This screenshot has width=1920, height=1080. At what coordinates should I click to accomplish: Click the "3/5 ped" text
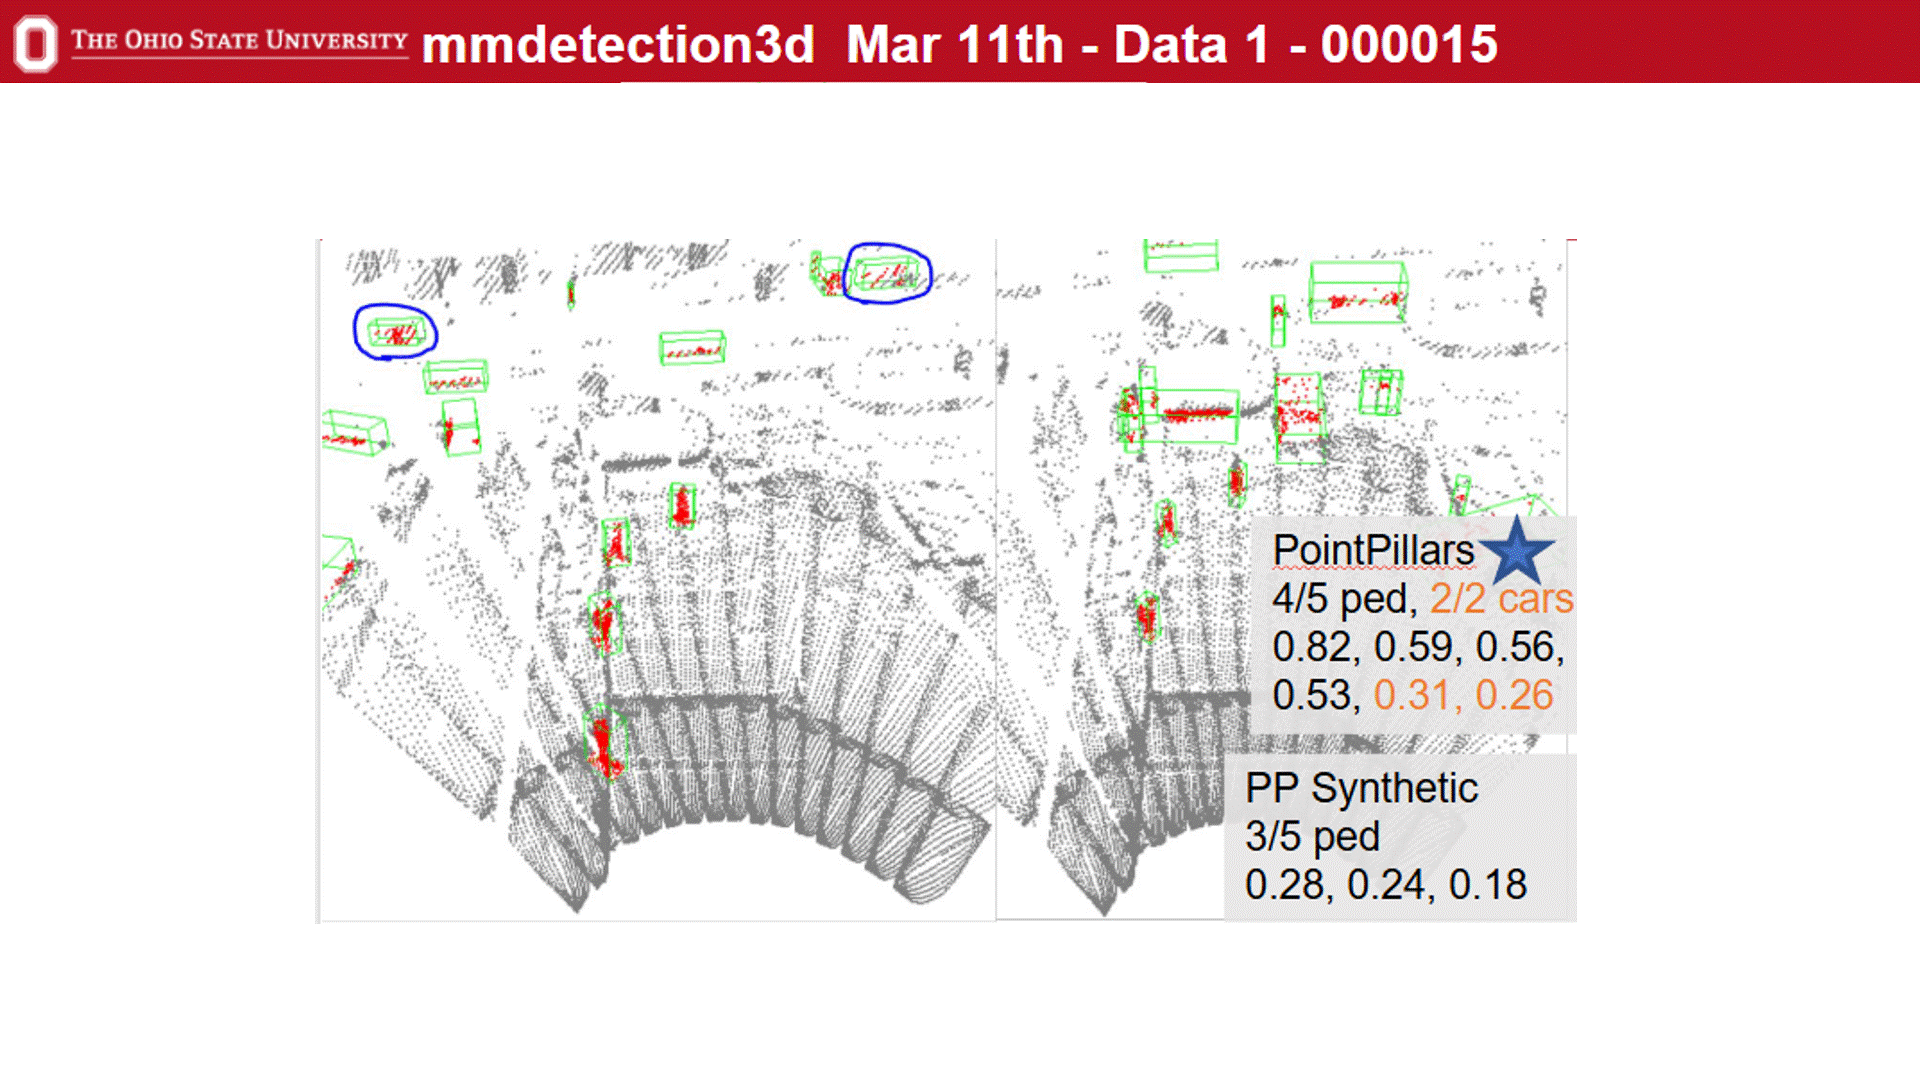pos(1312,836)
